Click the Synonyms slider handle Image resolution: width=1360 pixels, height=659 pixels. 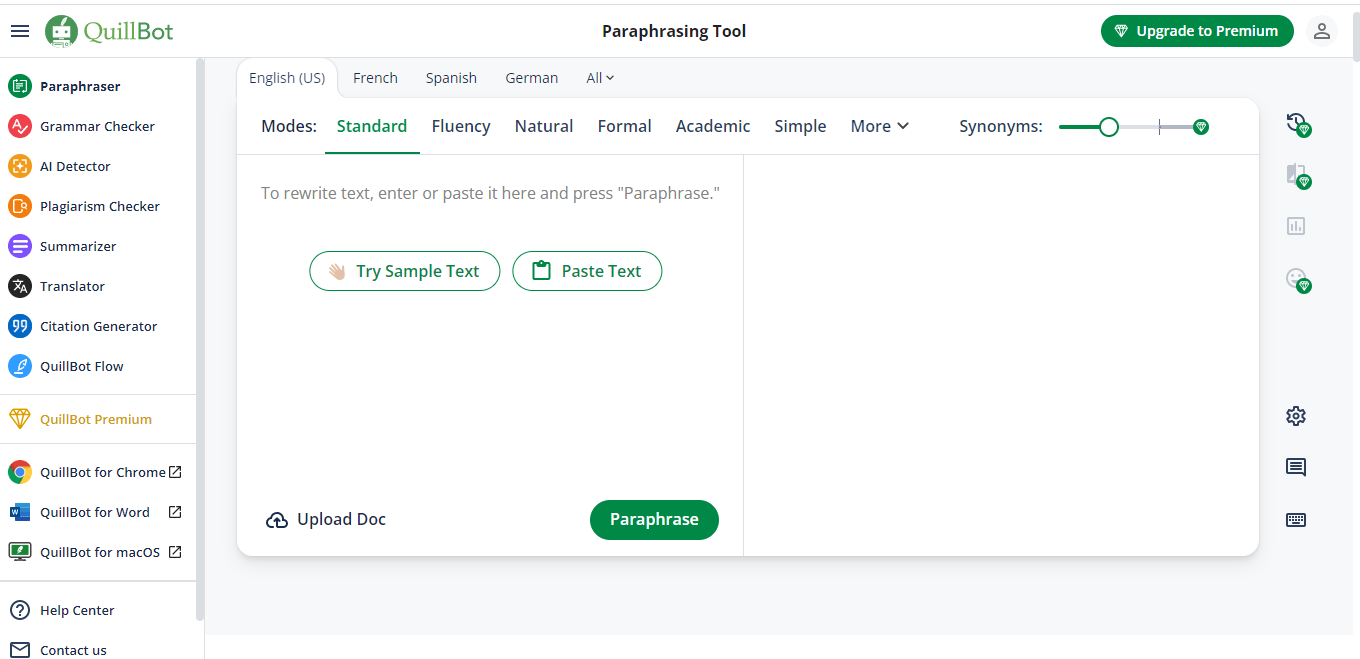point(1108,127)
